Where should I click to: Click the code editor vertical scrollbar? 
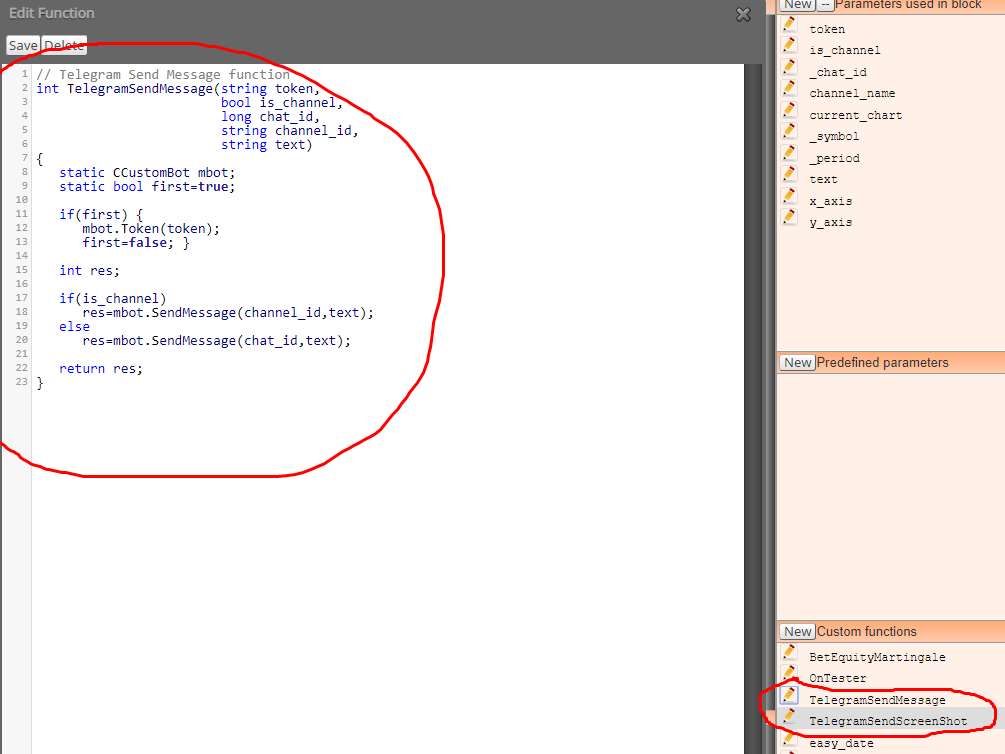pos(753,408)
